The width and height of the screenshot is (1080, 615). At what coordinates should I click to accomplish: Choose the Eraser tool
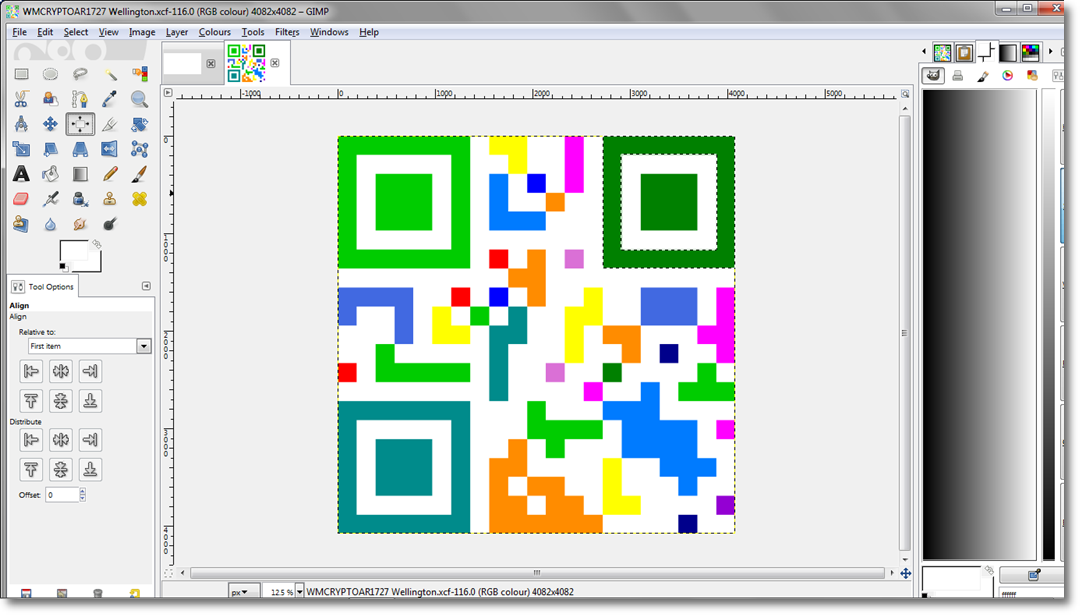coord(21,199)
